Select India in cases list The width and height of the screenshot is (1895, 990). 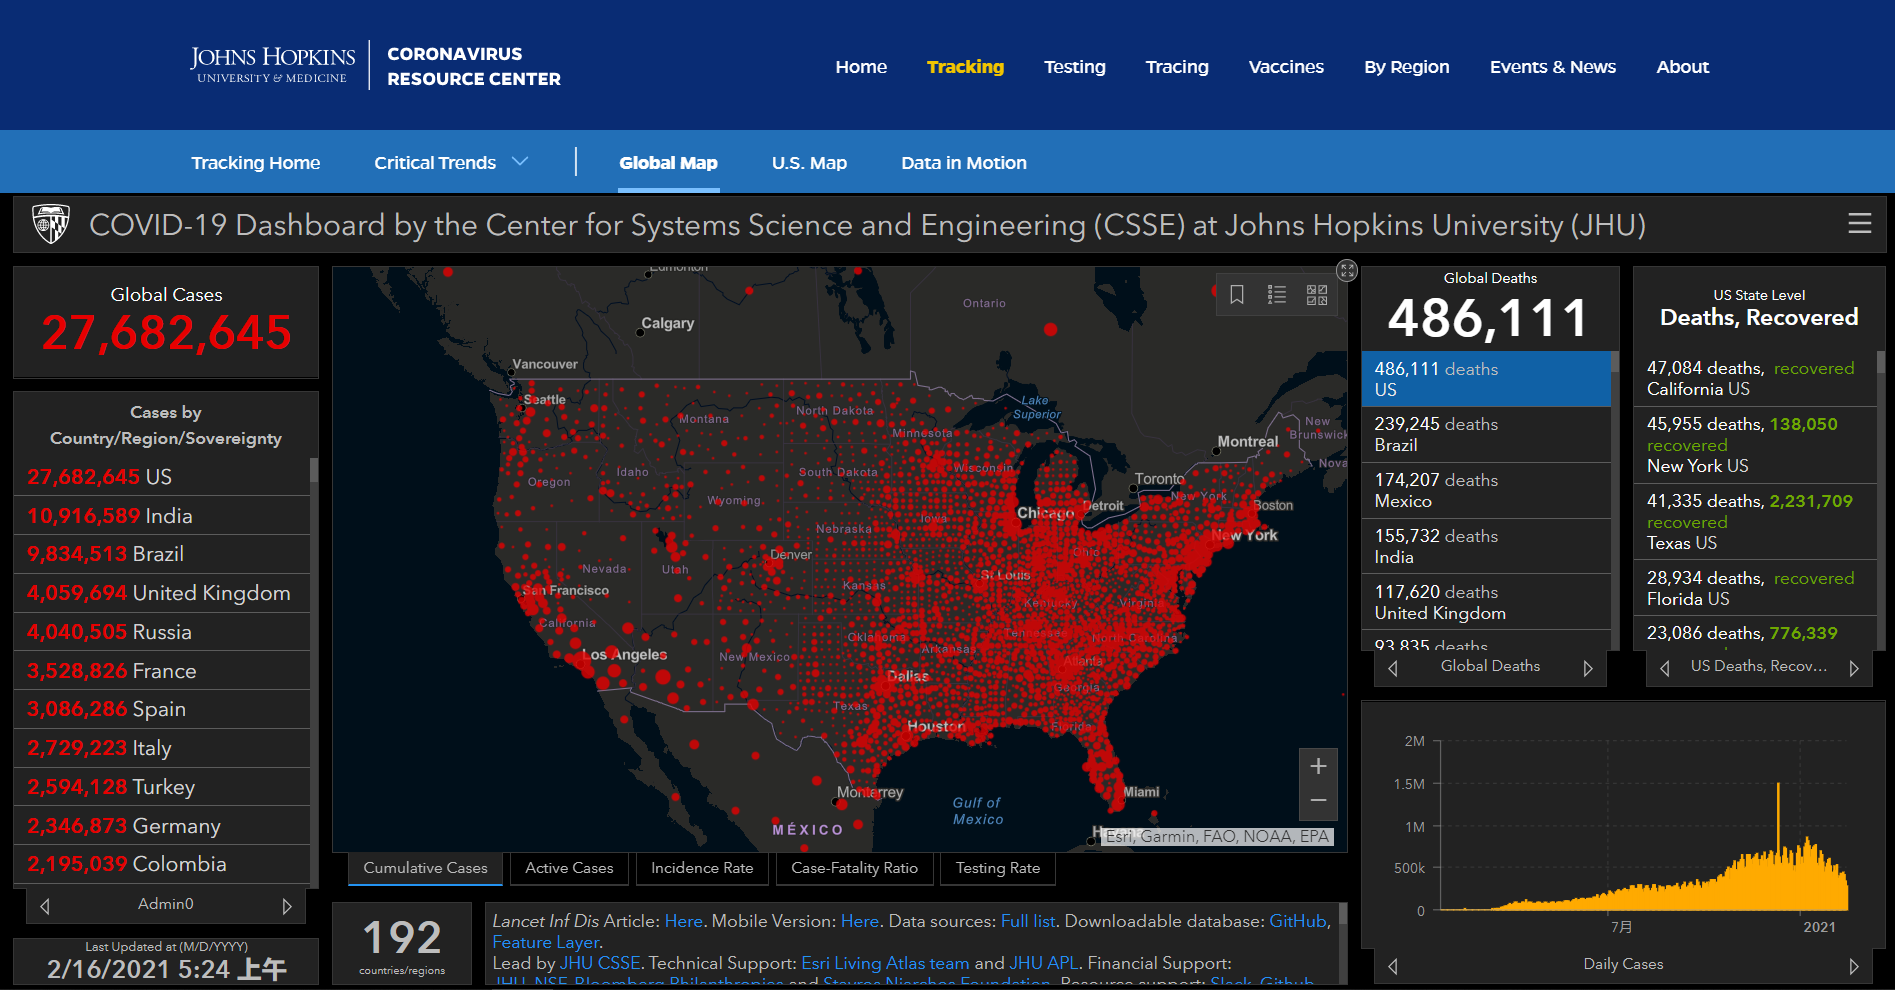point(162,516)
